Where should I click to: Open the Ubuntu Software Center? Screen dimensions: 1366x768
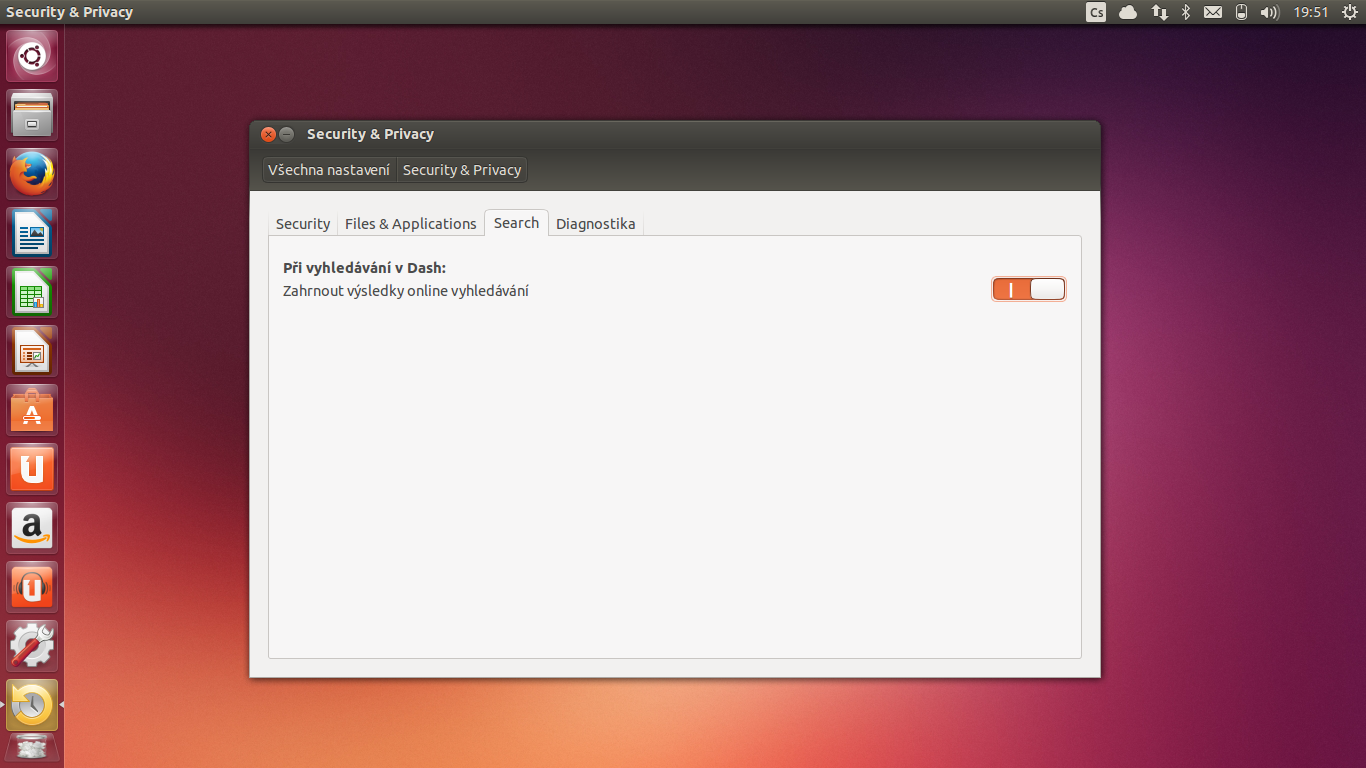coord(32,409)
